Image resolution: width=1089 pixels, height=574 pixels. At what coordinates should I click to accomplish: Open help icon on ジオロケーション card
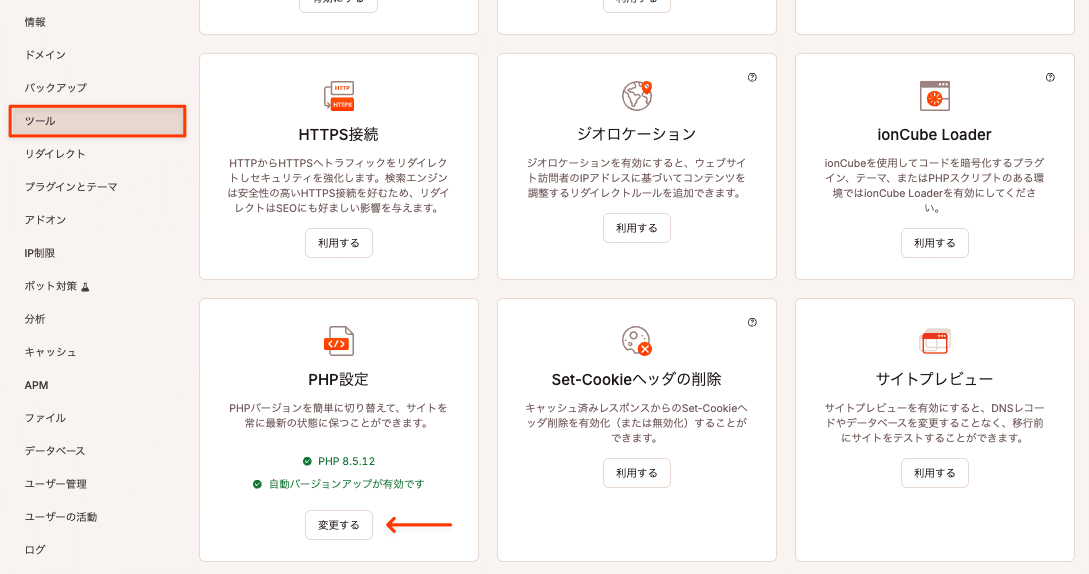point(752,77)
